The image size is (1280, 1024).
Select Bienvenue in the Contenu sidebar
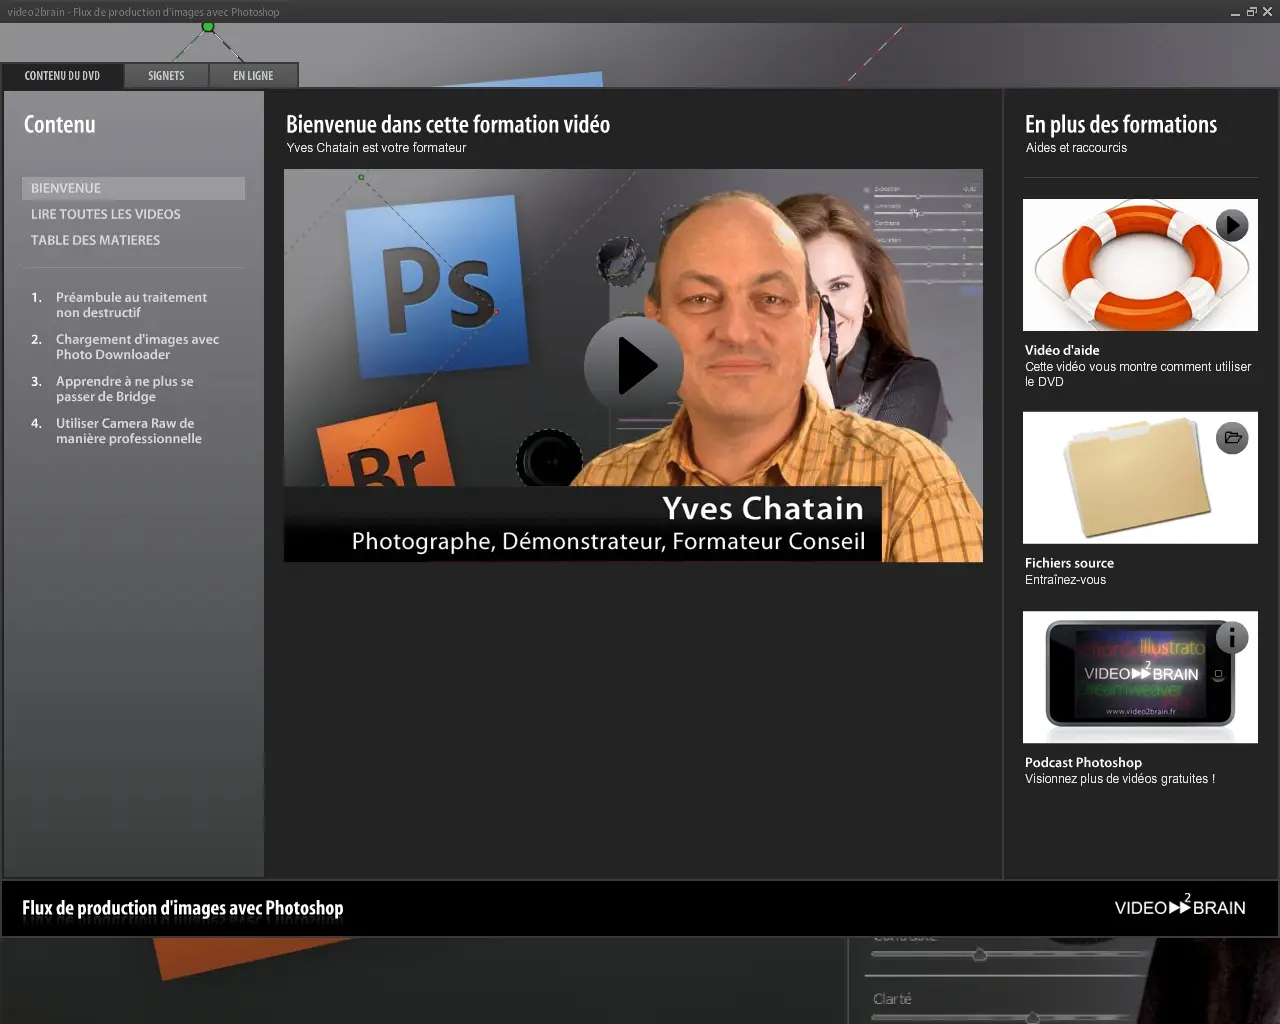point(133,188)
